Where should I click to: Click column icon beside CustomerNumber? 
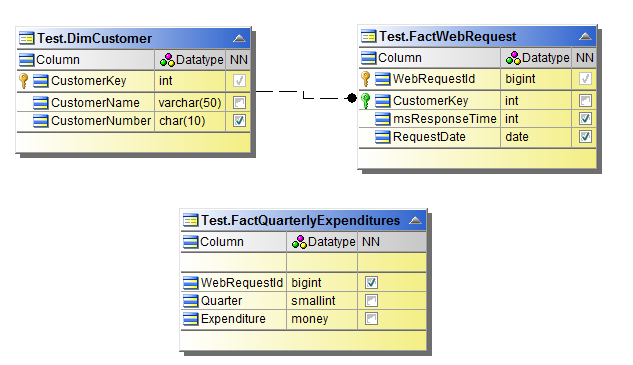40,121
